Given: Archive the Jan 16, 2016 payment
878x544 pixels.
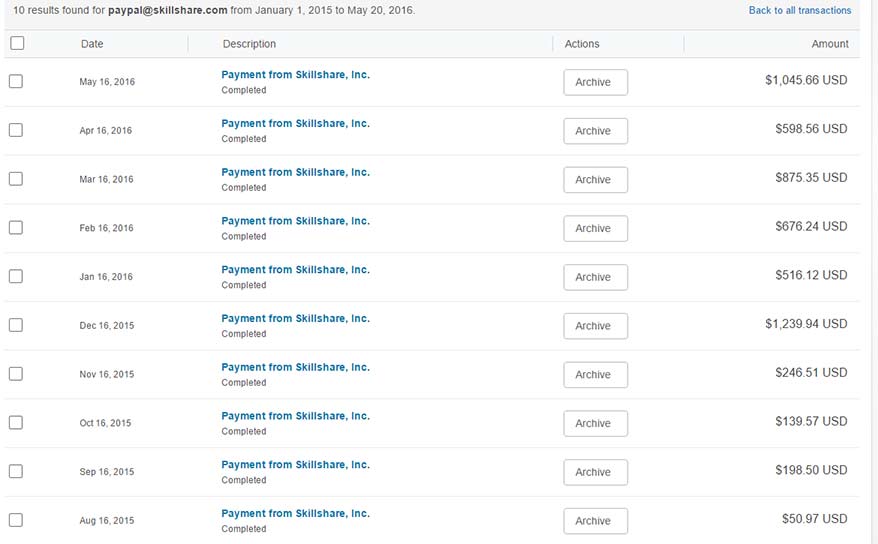Looking at the screenshot, I should point(595,277).
